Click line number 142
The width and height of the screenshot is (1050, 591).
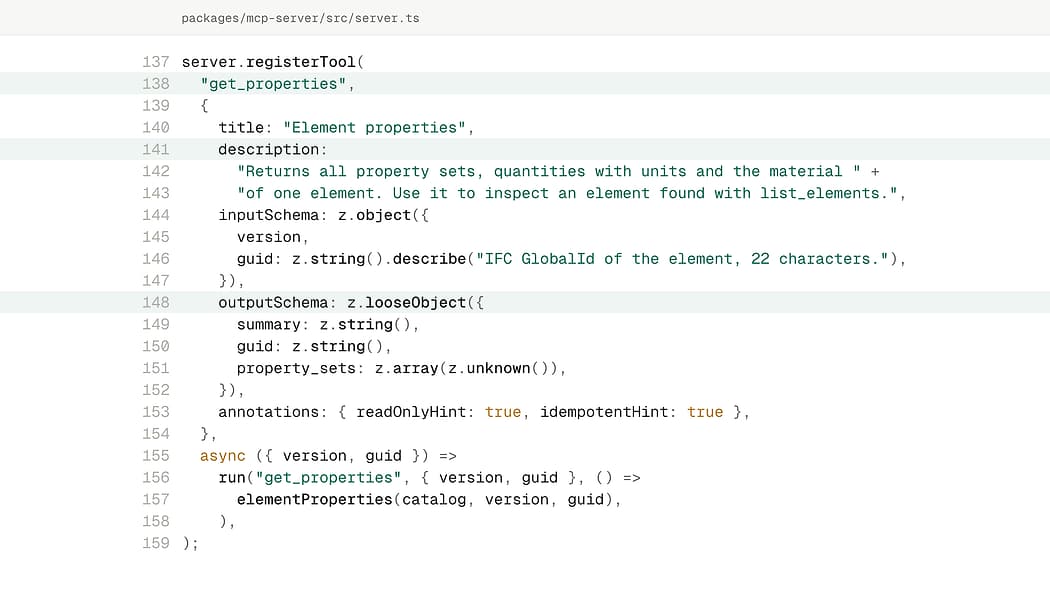pyautogui.click(x=155, y=171)
